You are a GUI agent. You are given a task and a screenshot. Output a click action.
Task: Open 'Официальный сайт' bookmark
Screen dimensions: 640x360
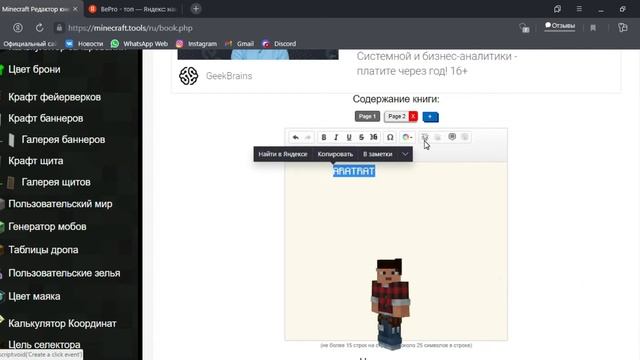click(29, 44)
